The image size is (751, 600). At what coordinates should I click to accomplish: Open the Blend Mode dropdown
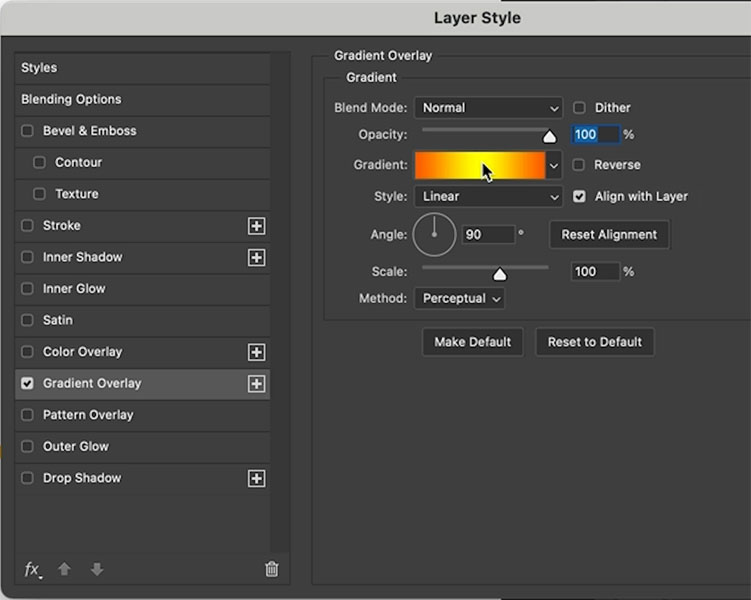tap(488, 108)
